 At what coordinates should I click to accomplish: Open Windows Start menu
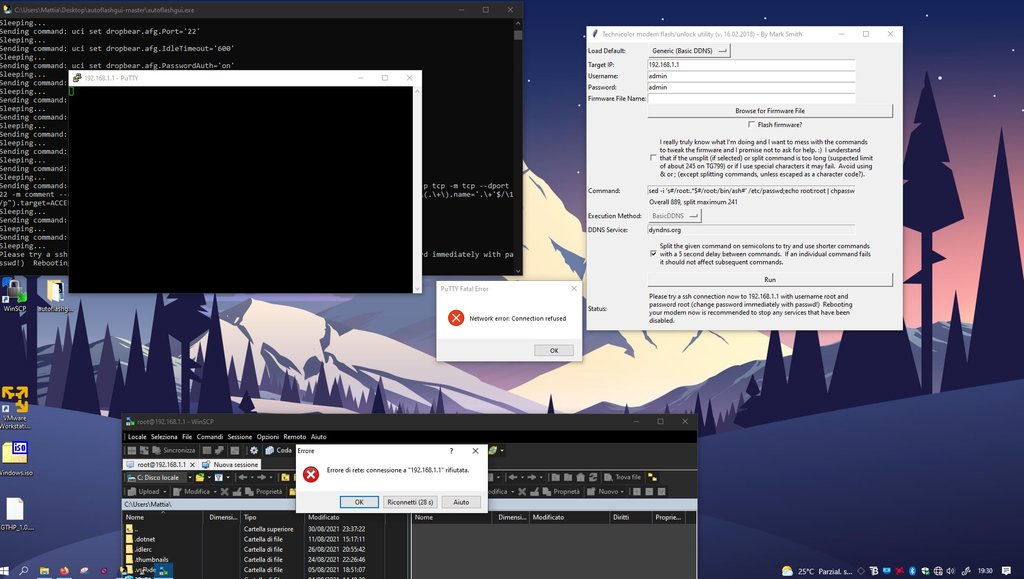tap(5, 571)
